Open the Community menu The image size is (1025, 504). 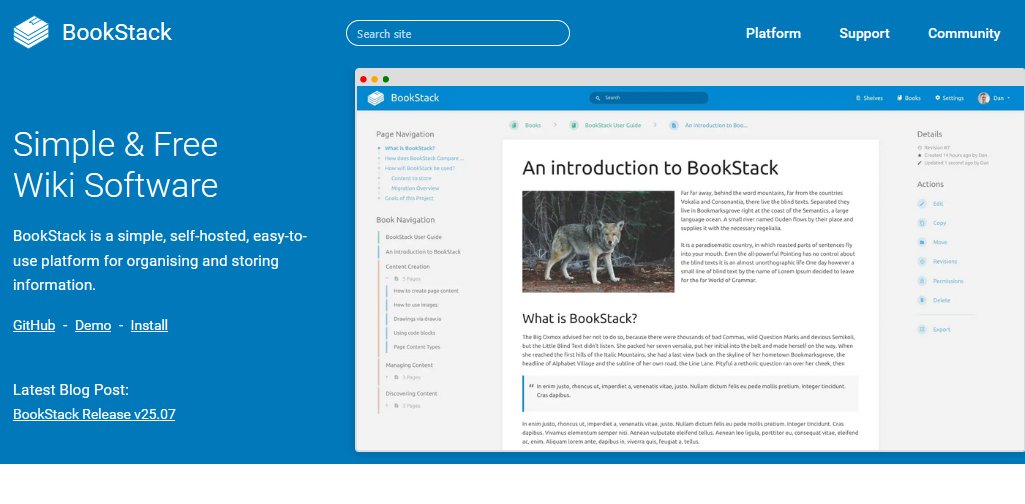tap(963, 33)
